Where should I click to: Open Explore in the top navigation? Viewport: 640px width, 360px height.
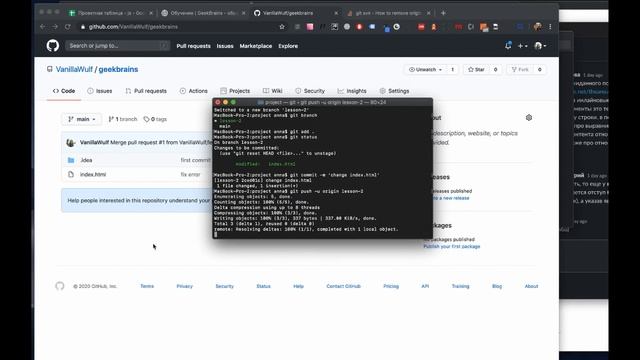288,46
